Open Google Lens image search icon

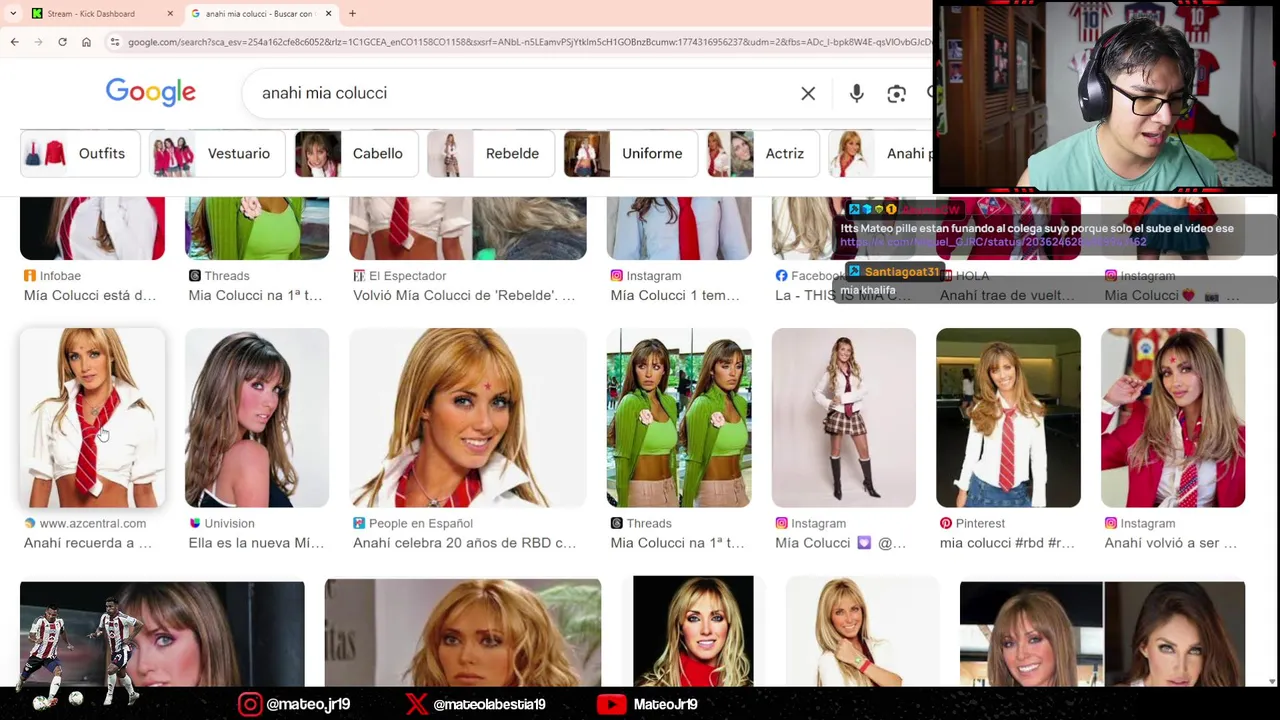click(896, 93)
